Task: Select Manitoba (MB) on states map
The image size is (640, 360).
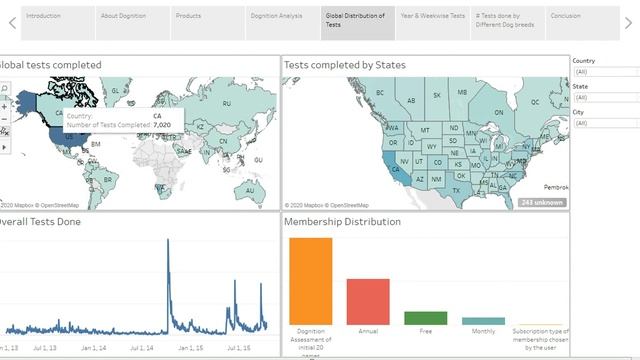Action: 462,92
